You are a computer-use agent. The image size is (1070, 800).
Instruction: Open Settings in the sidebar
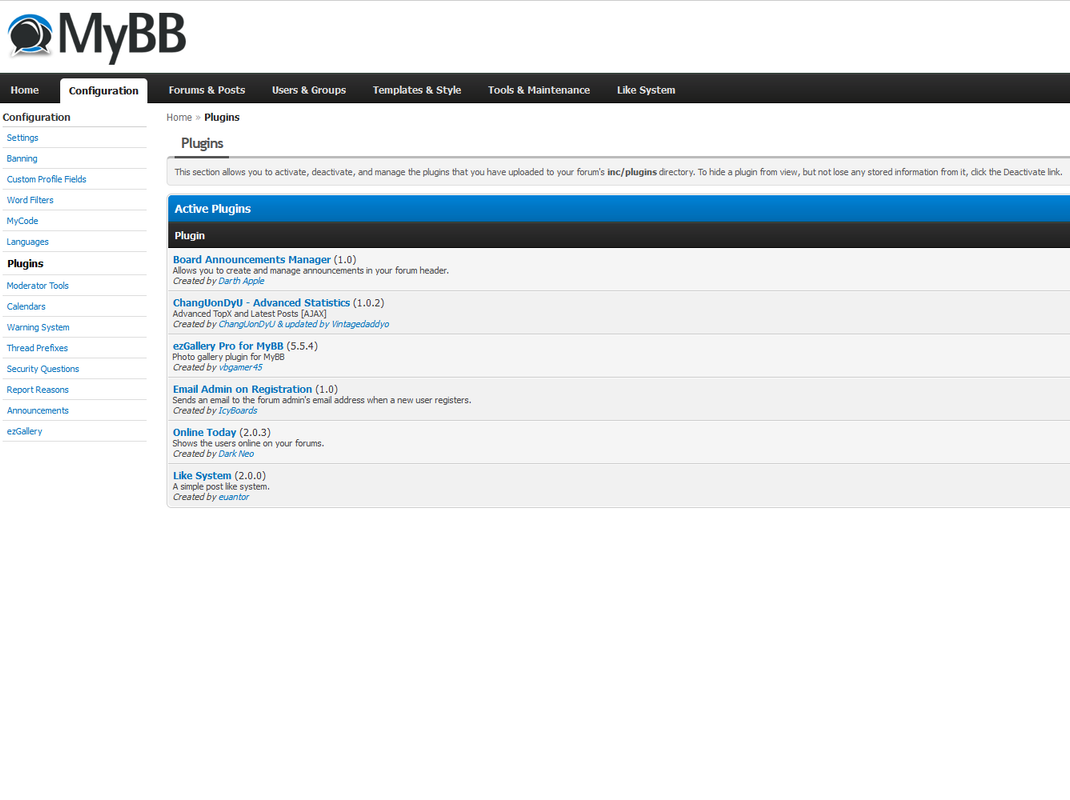(23, 138)
